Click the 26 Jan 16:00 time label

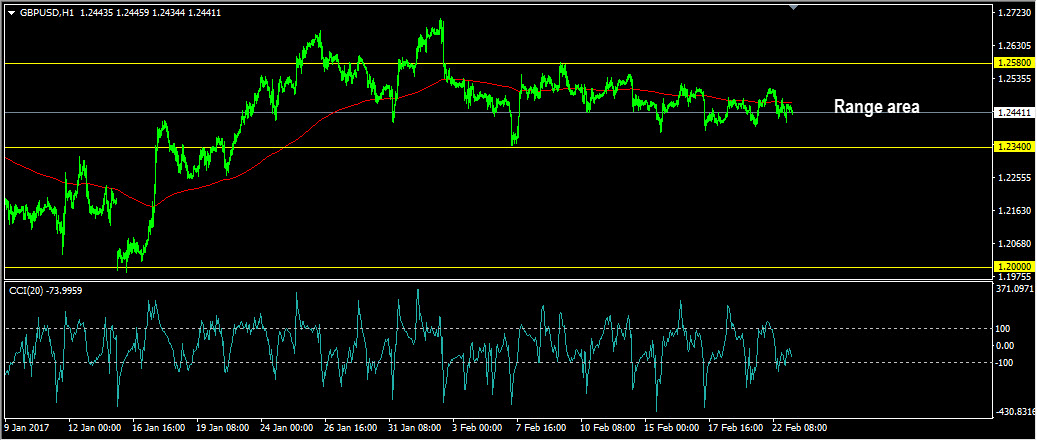coord(351,428)
